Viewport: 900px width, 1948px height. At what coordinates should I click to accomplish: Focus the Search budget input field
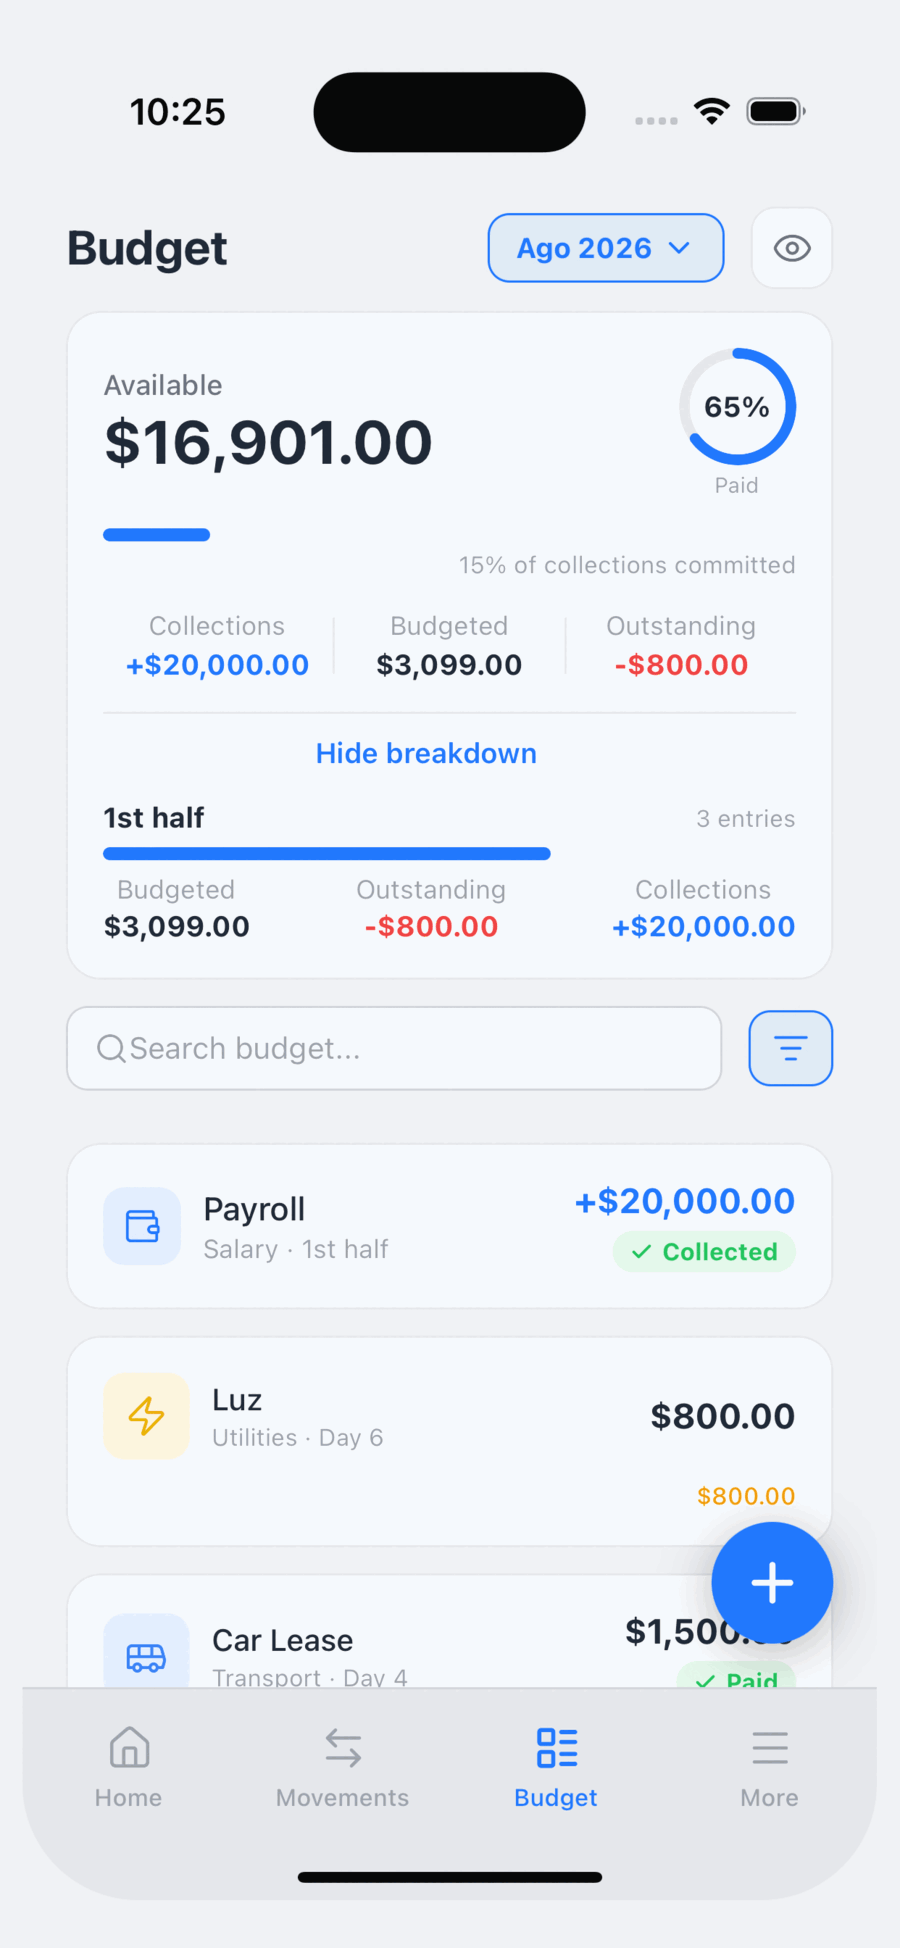click(394, 1048)
